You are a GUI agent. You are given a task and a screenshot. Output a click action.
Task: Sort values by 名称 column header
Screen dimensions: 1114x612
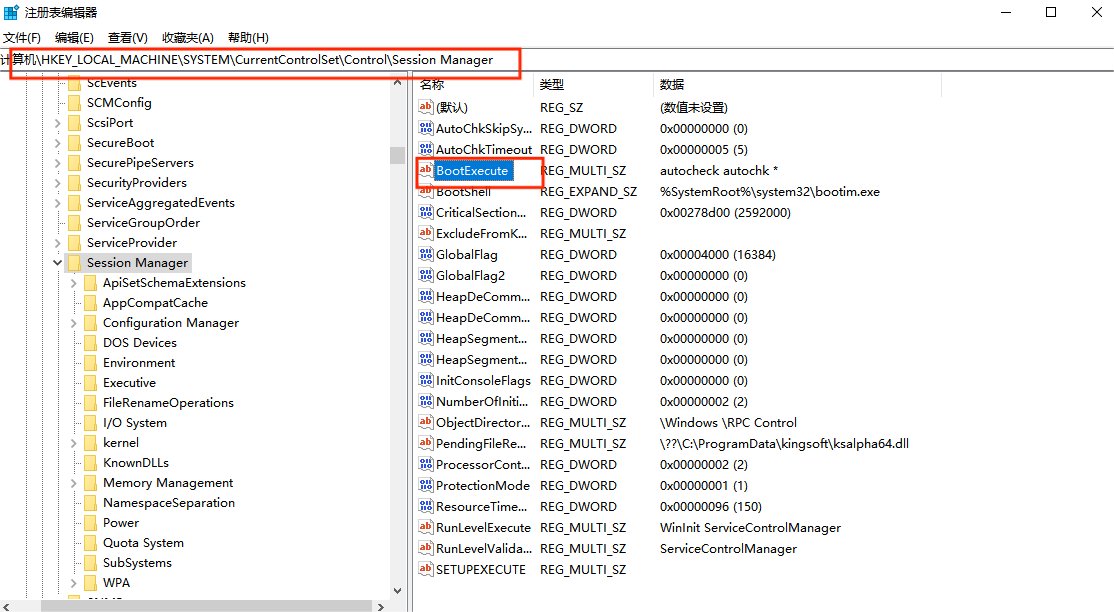(x=432, y=85)
